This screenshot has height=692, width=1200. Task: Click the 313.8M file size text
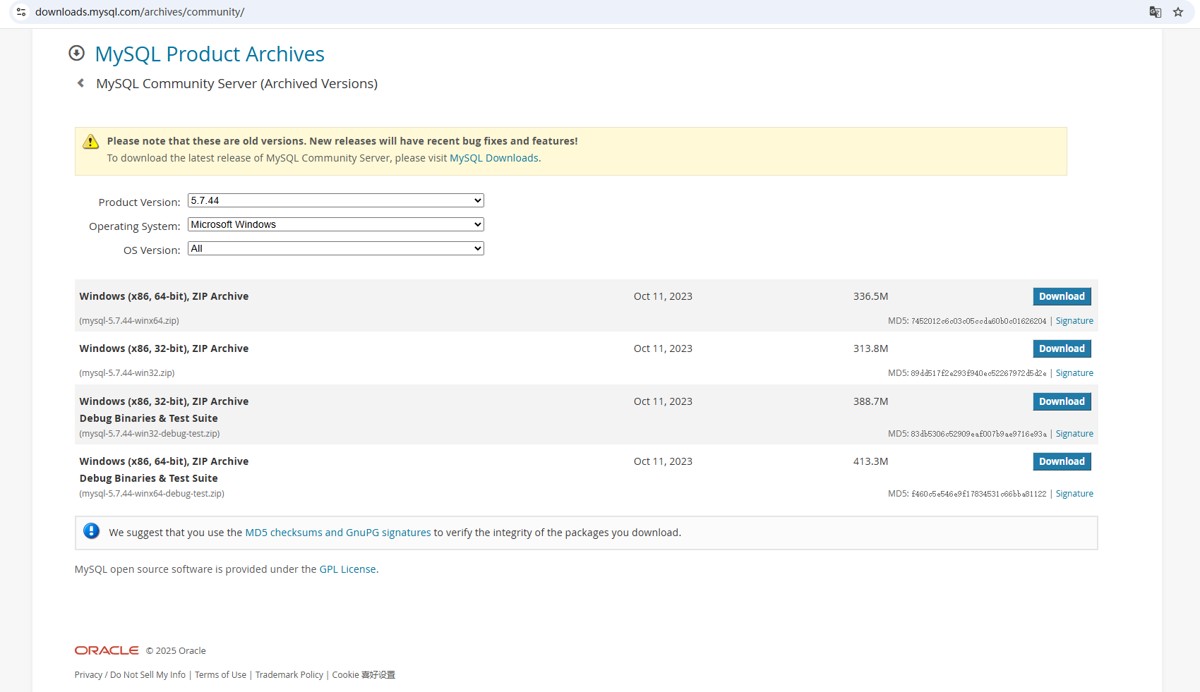(x=871, y=348)
